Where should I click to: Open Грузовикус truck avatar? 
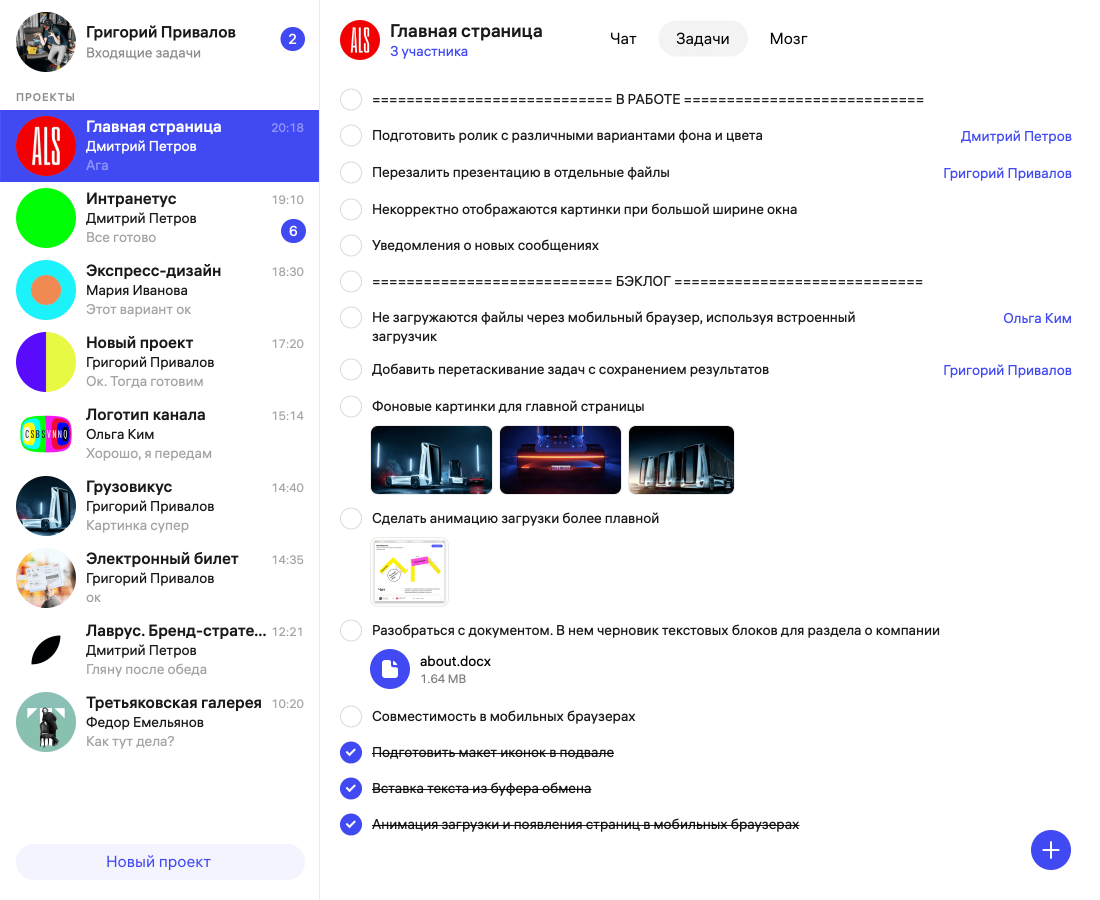coord(46,506)
